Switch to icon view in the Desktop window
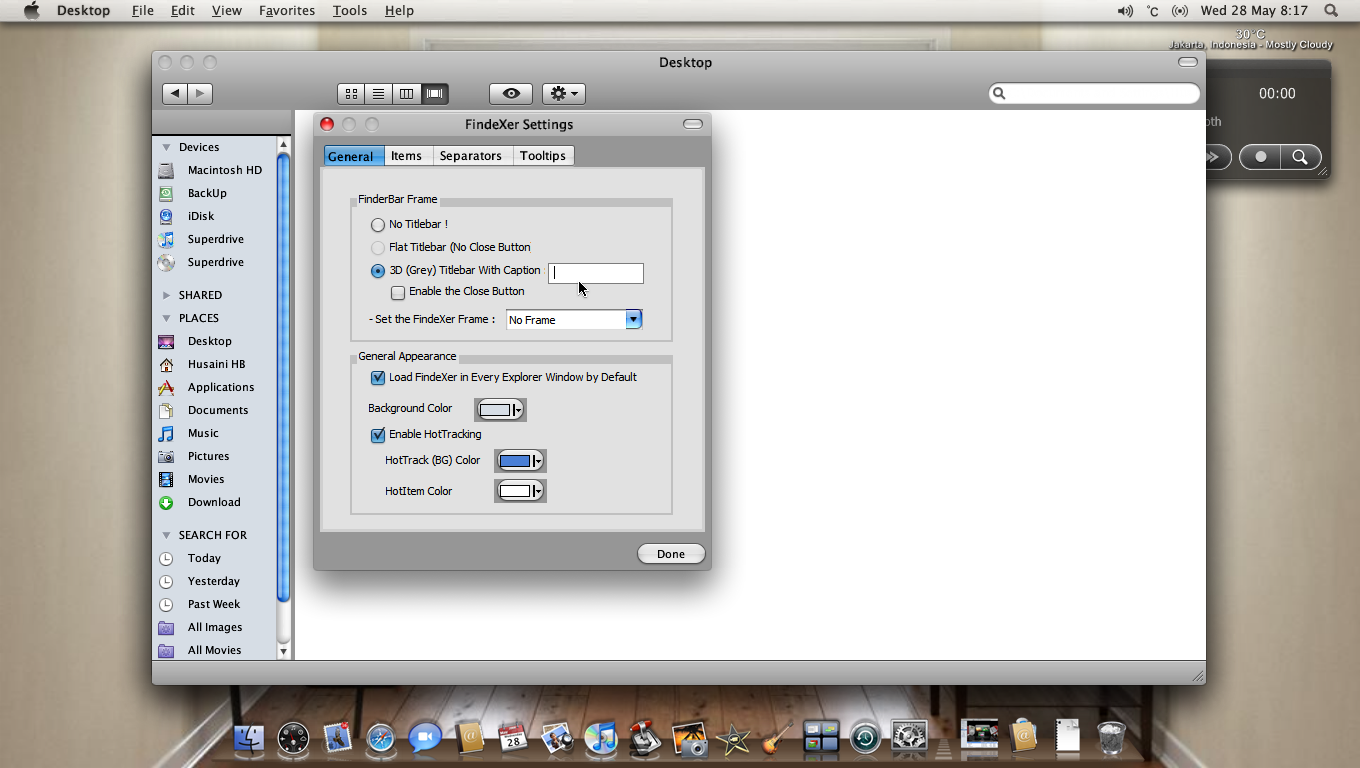1360x768 pixels. (351, 94)
